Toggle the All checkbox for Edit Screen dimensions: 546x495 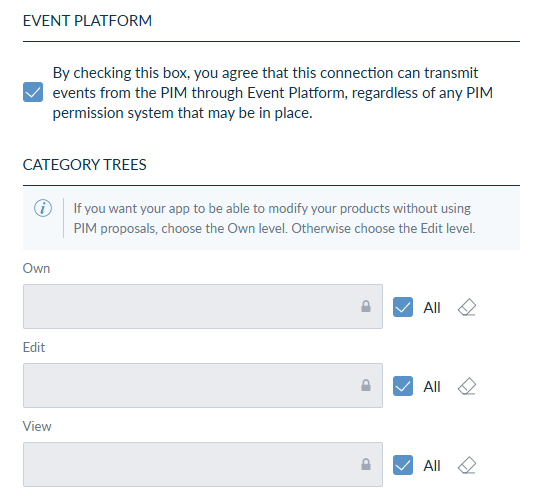click(x=403, y=386)
